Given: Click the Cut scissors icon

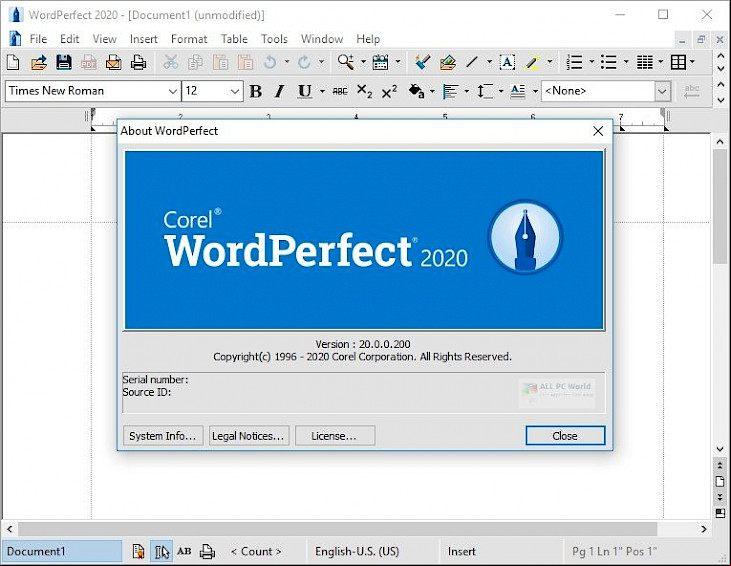Looking at the screenshot, I should tap(171, 62).
